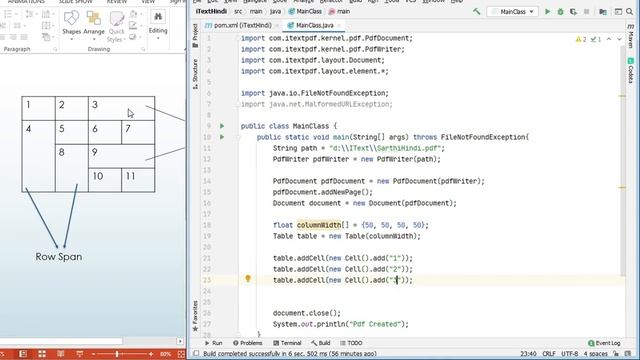This screenshot has width=640, height=360.
Task: Open the Maven tool window tab
Action: coord(631,36)
